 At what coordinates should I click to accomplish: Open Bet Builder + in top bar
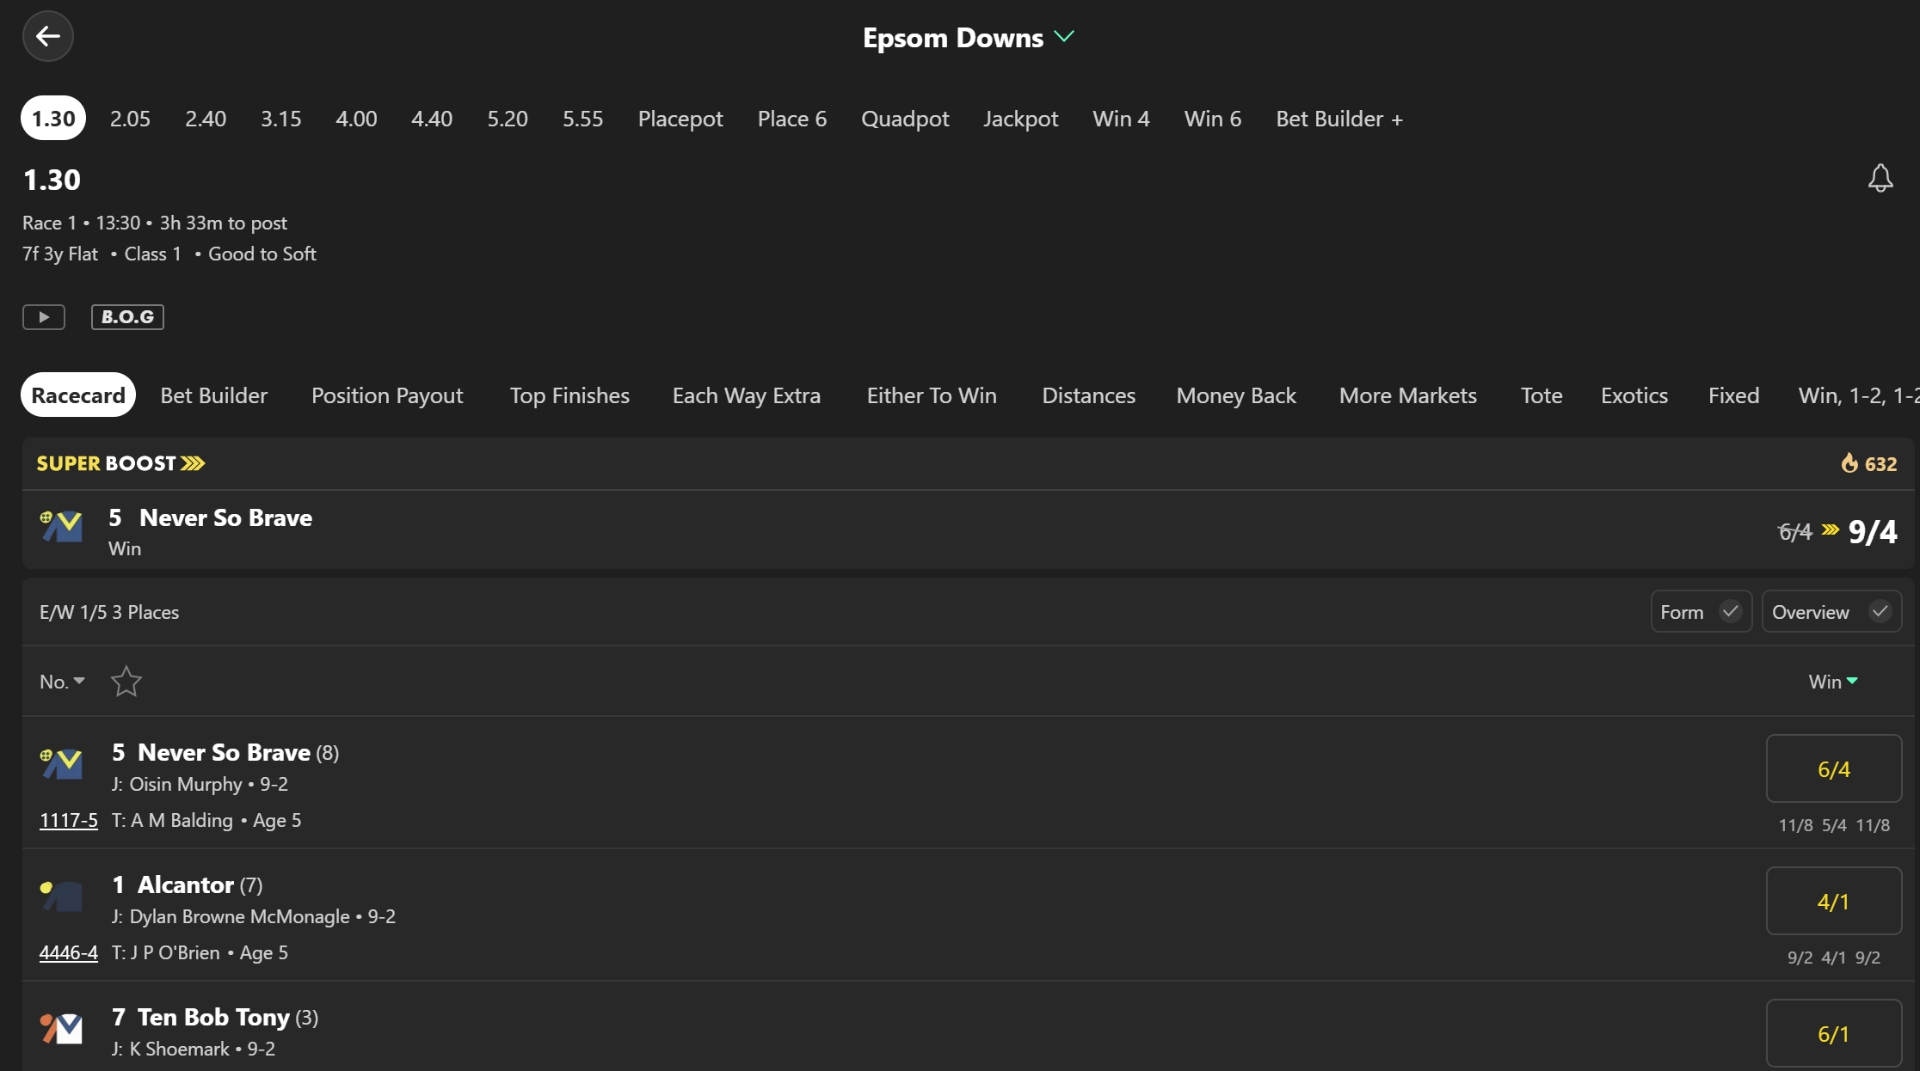1339,118
